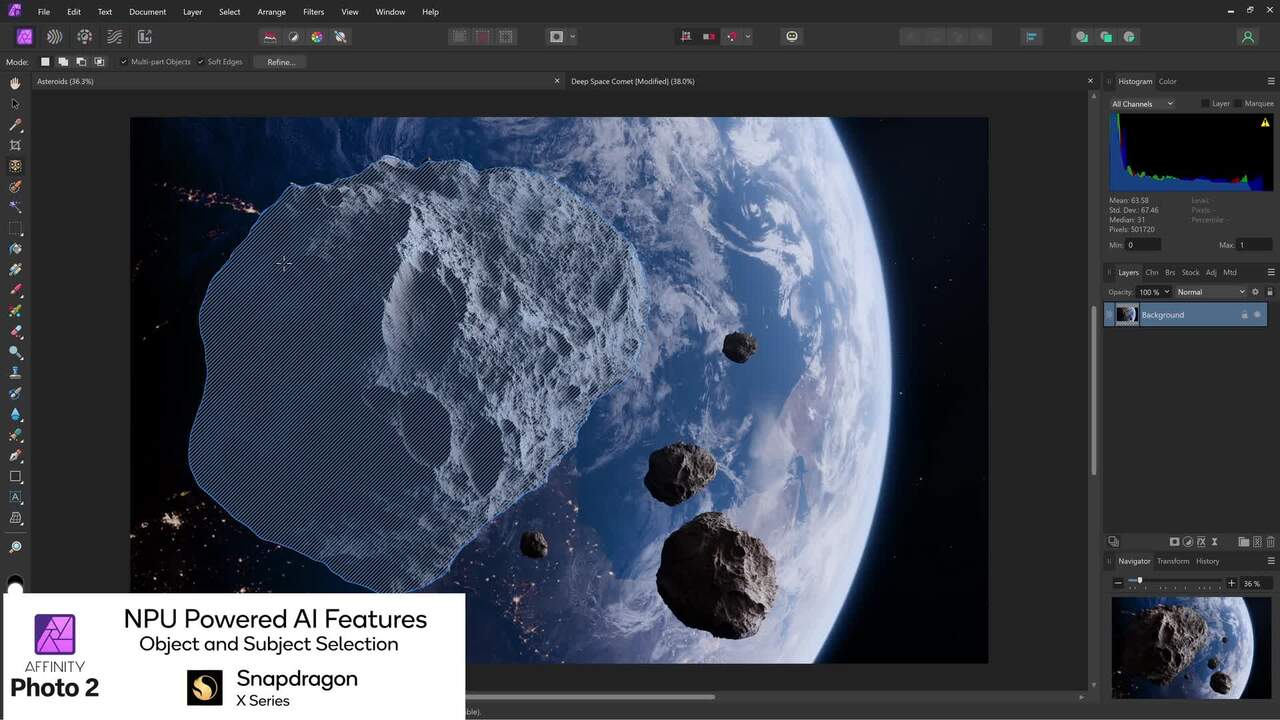Select the Background layer thumbnail
Image resolution: width=1280 pixels, height=720 pixels.
(1126, 314)
